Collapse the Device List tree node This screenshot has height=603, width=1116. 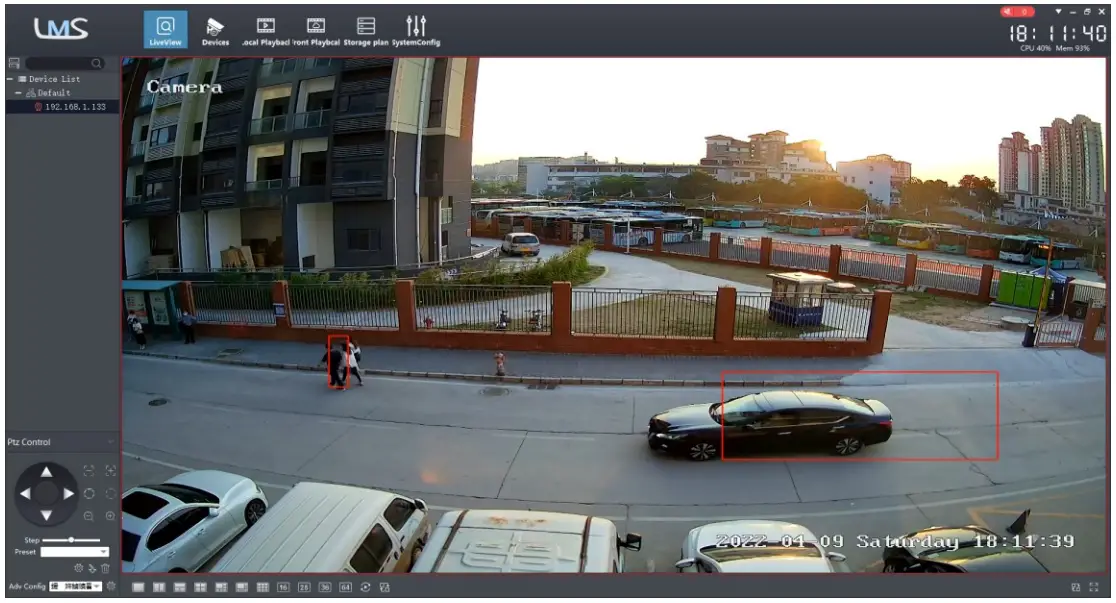[x=10, y=79]
